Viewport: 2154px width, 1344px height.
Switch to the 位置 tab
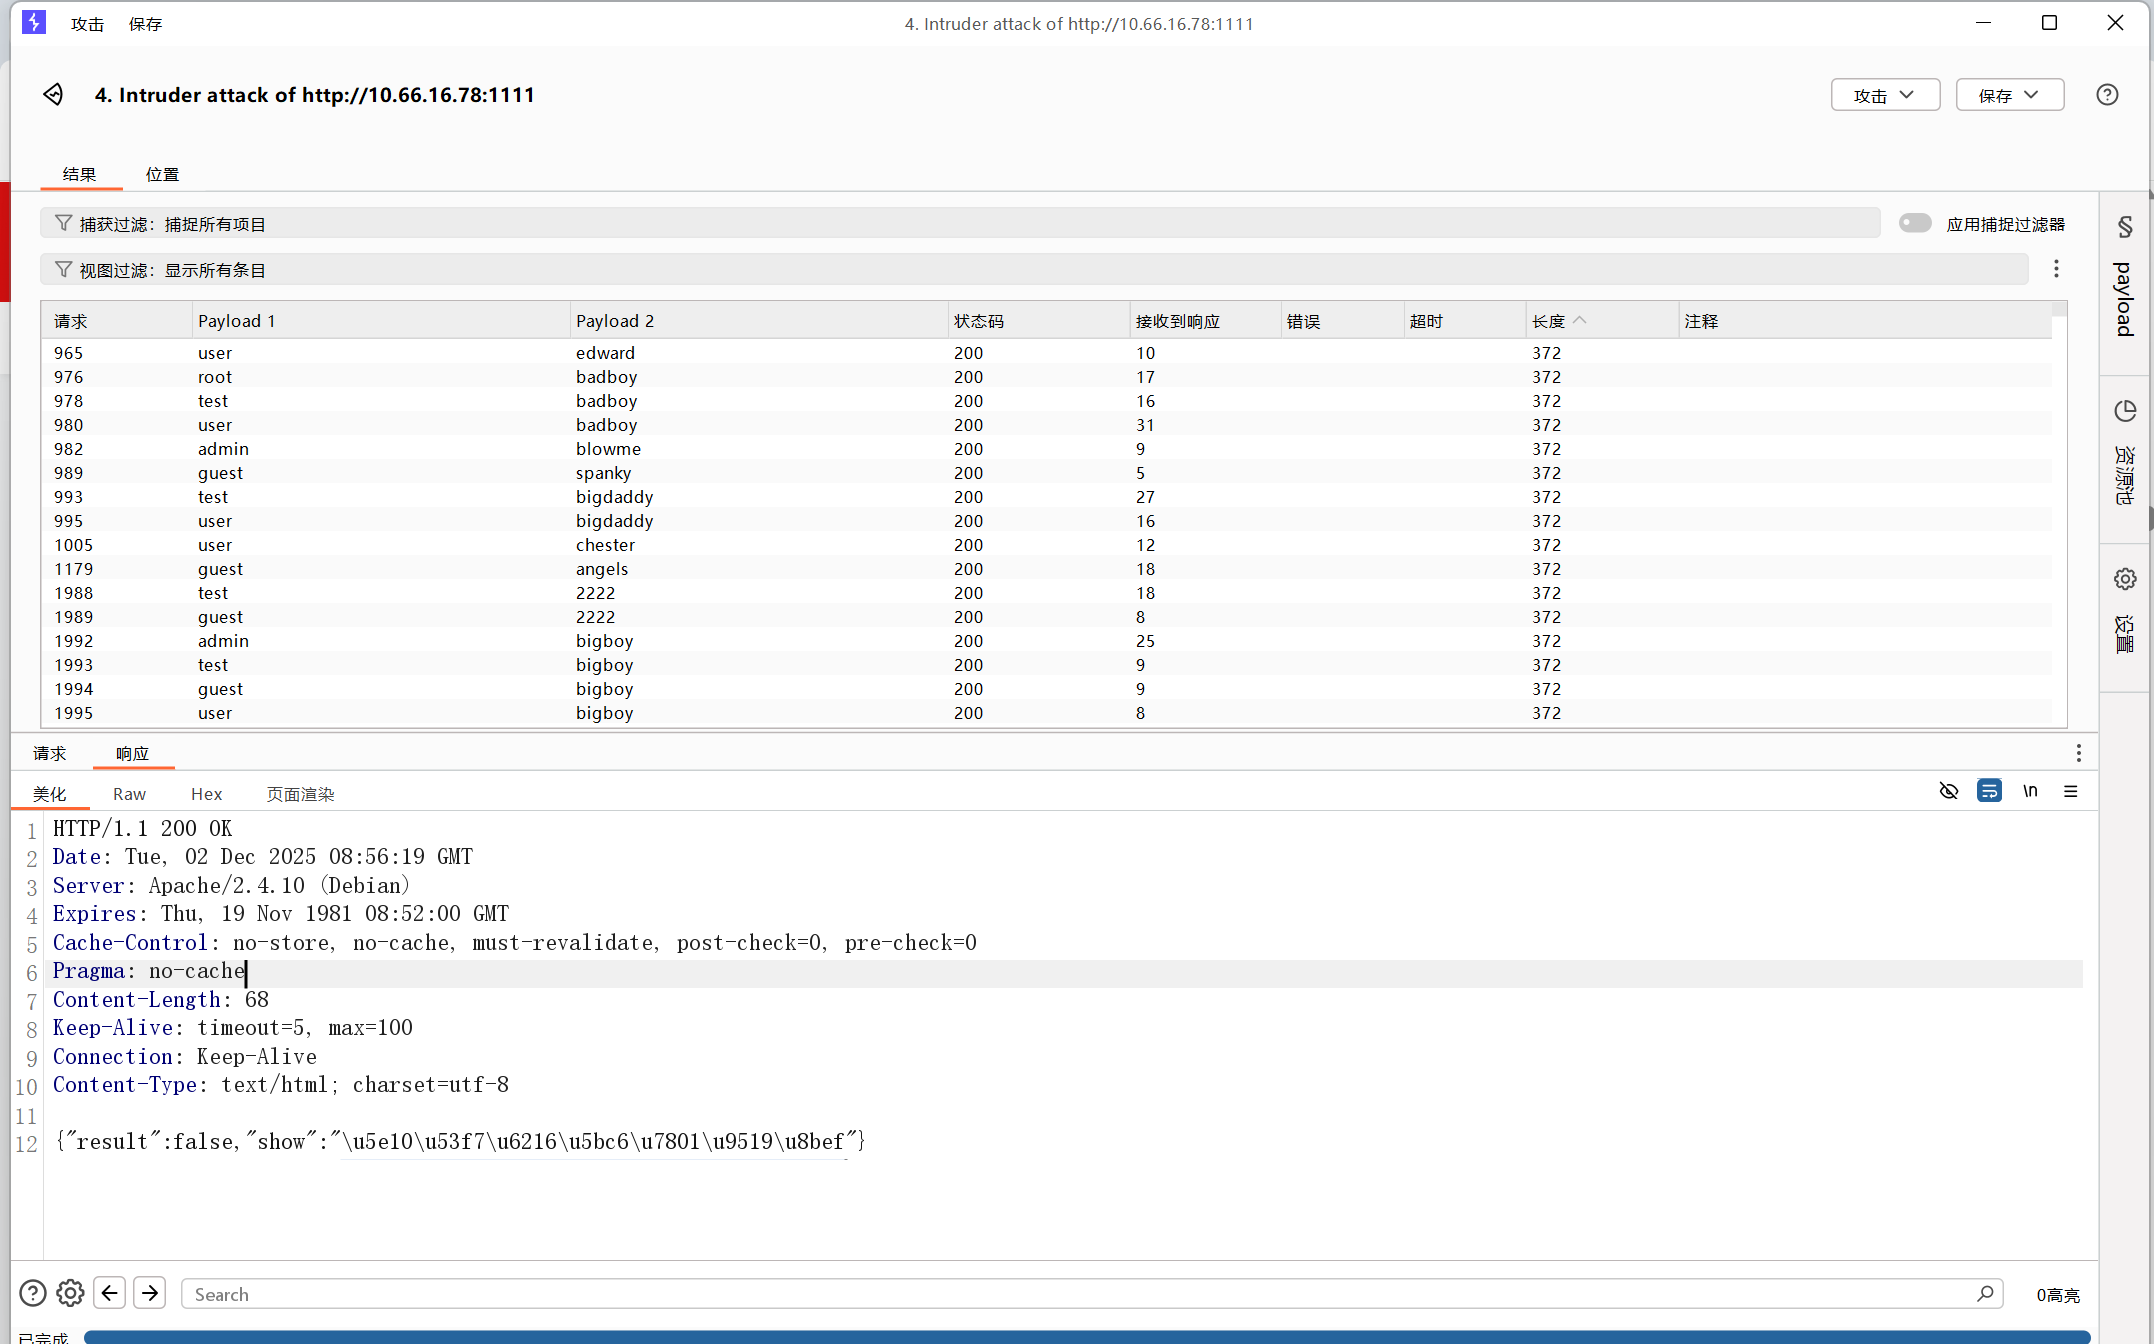click(162, 174)
